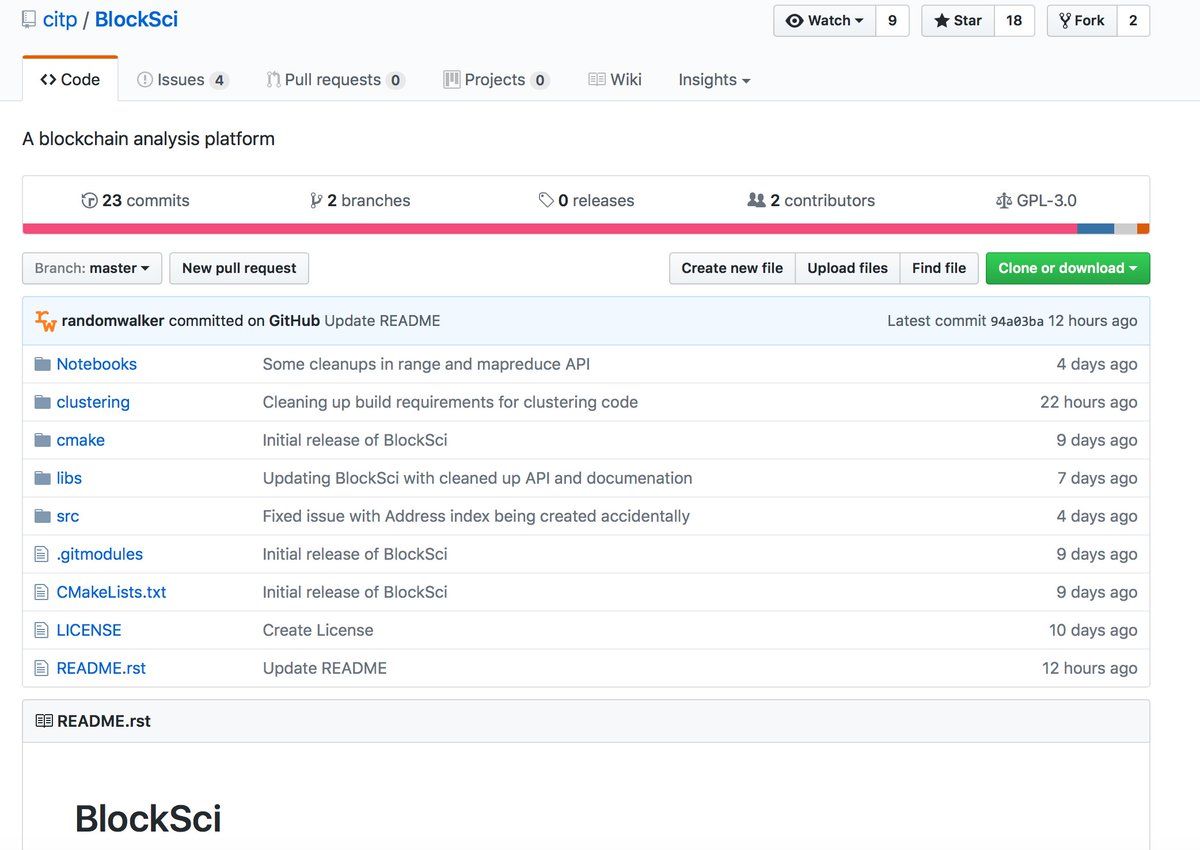The height and width of the screenshot is (850, 1200).
Task: Click the Notebooks folder icon
Action: 42,364
